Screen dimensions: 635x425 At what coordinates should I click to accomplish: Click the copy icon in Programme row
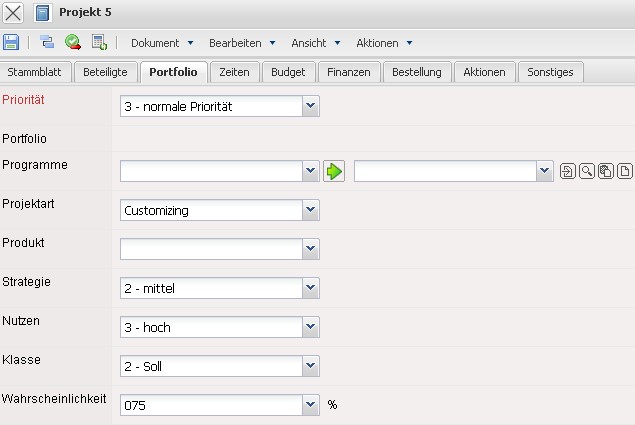pos(606,171)
